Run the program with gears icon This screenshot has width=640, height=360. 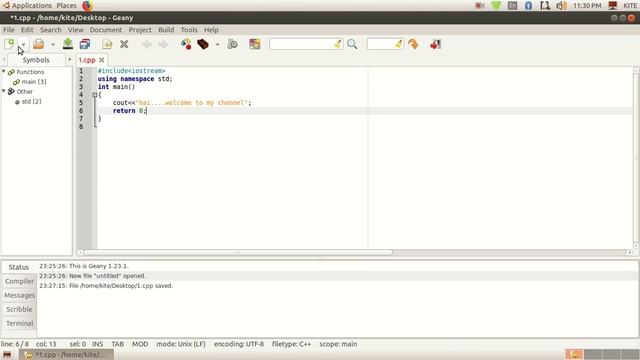click(232, 44)
